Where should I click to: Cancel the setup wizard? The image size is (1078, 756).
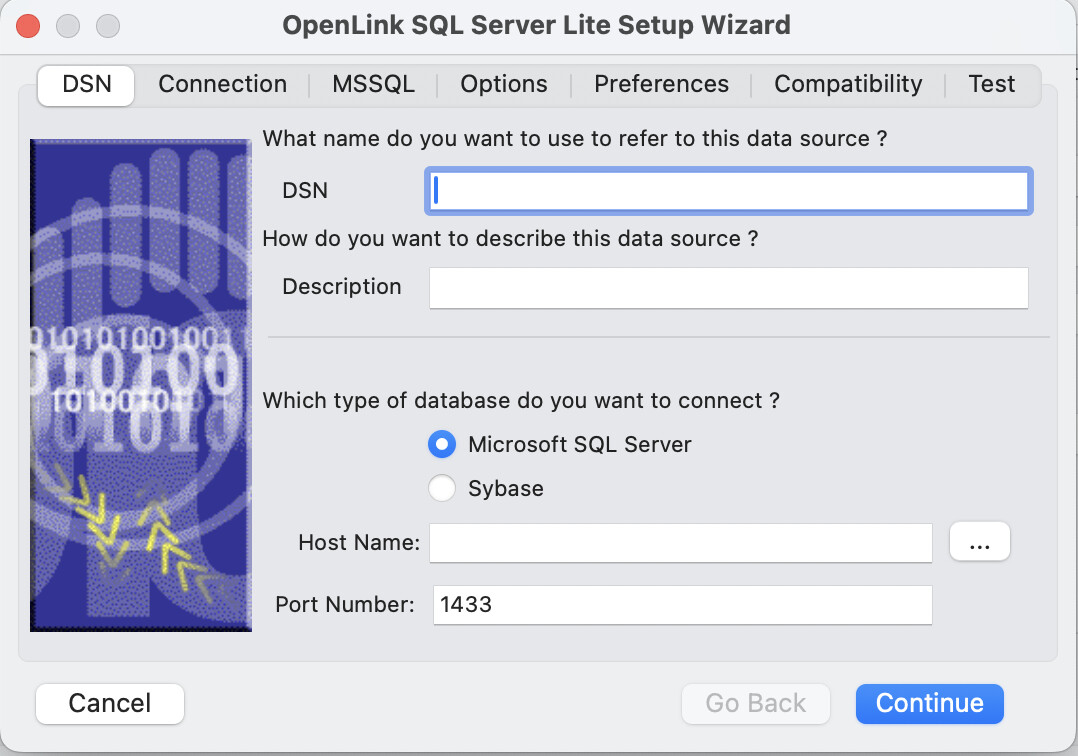110,703
